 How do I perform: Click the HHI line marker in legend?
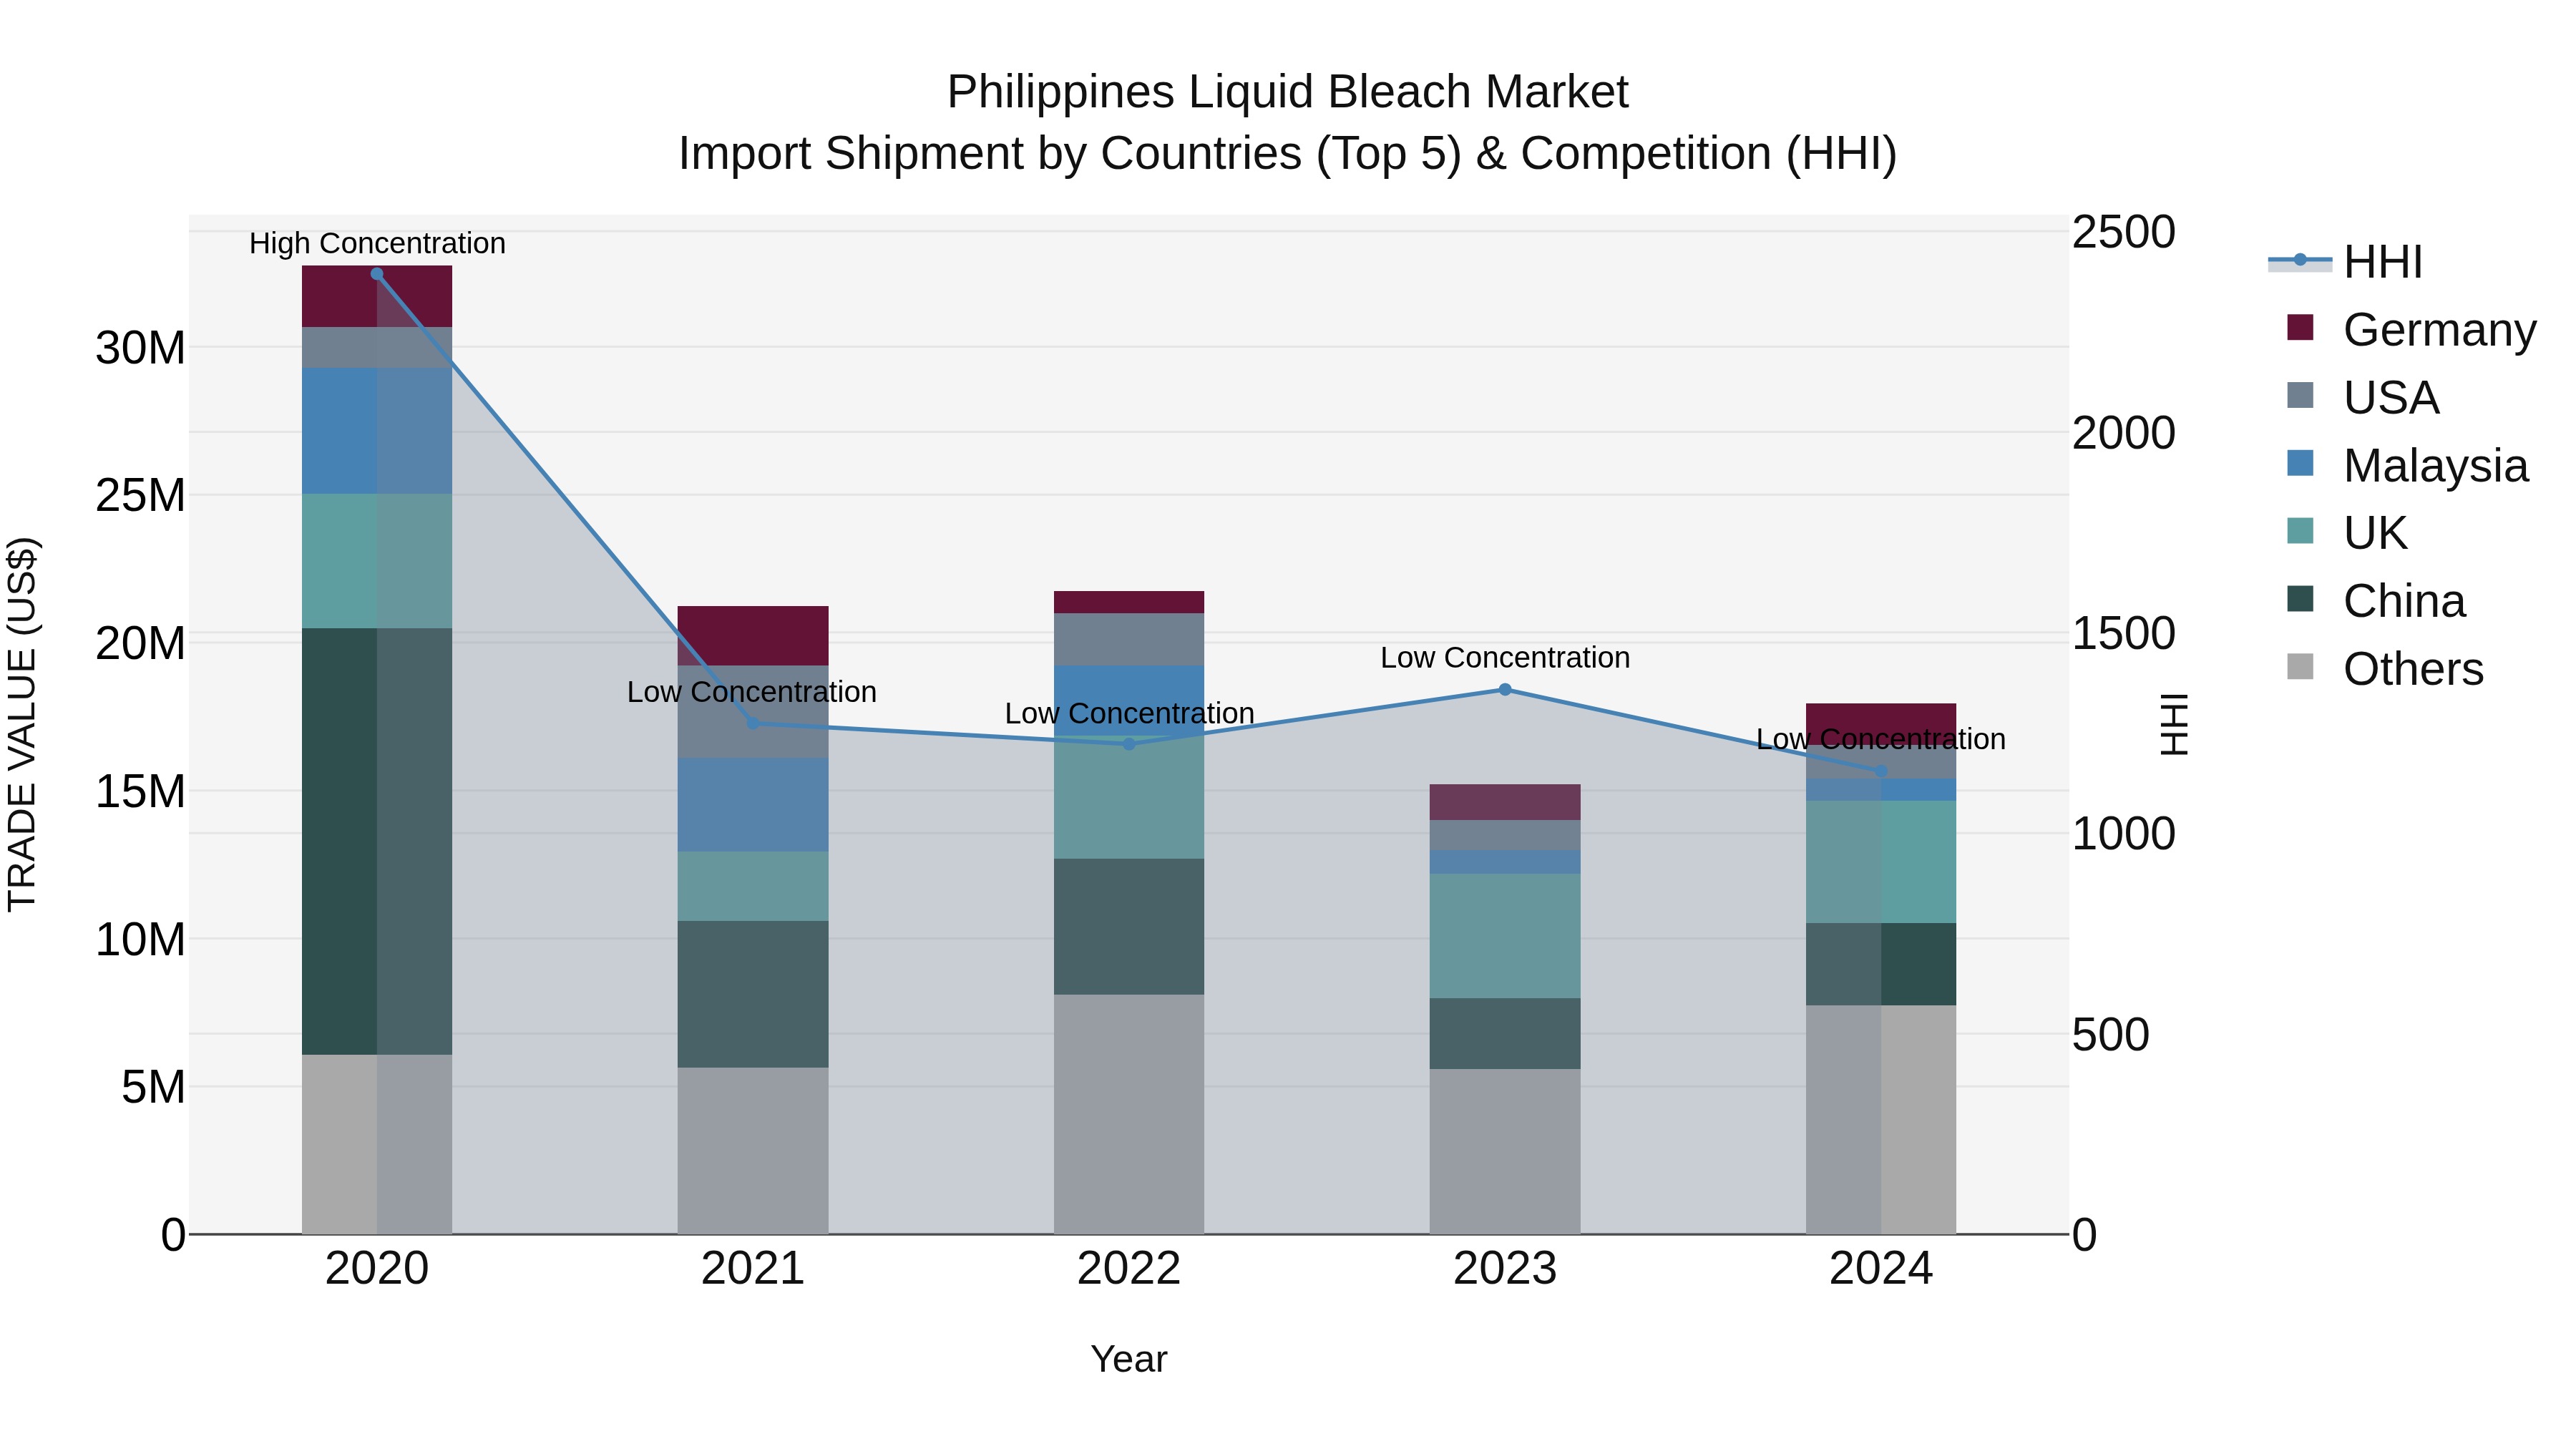[2300, 260]
